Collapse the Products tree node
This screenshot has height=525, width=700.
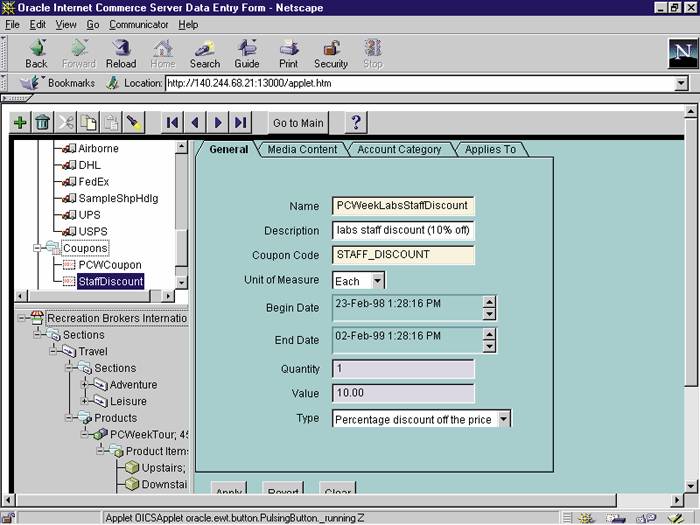(69, 418)
